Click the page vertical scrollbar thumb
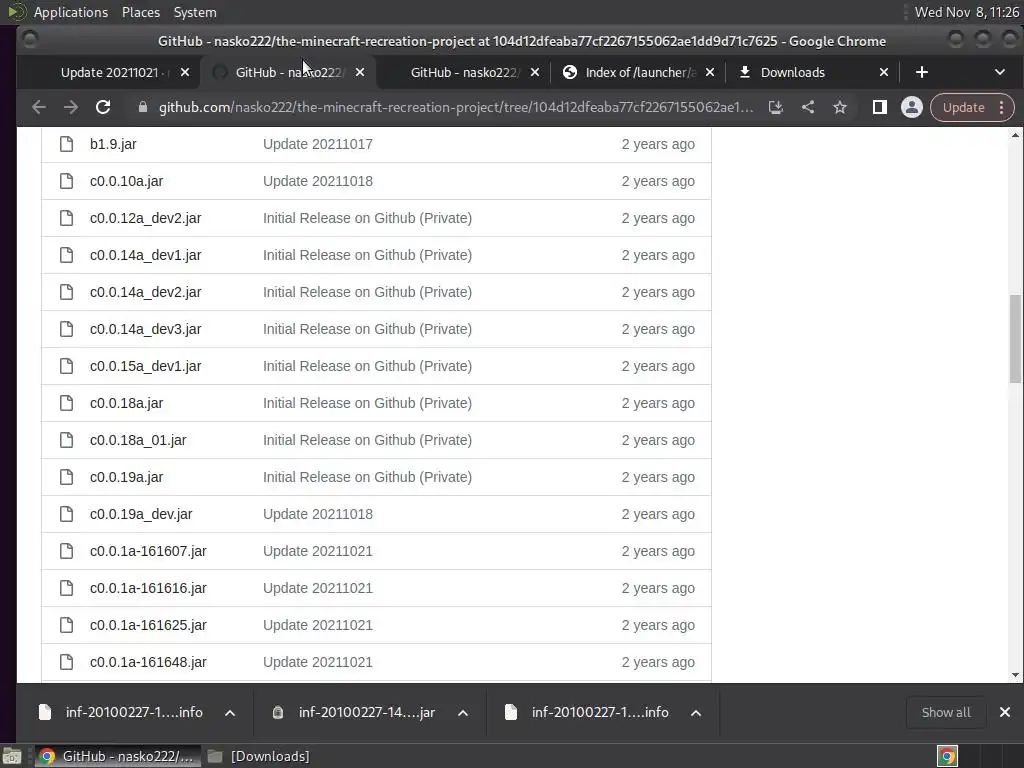Screen dimensions: 1024x768 click(x=1015, y=338)
